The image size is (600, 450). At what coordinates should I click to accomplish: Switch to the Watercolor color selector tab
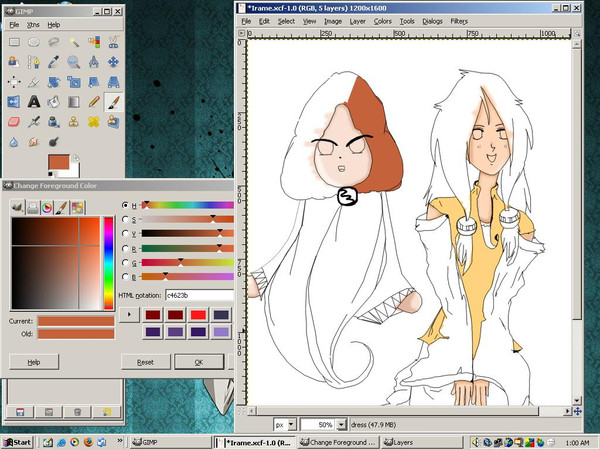[62, 207]
